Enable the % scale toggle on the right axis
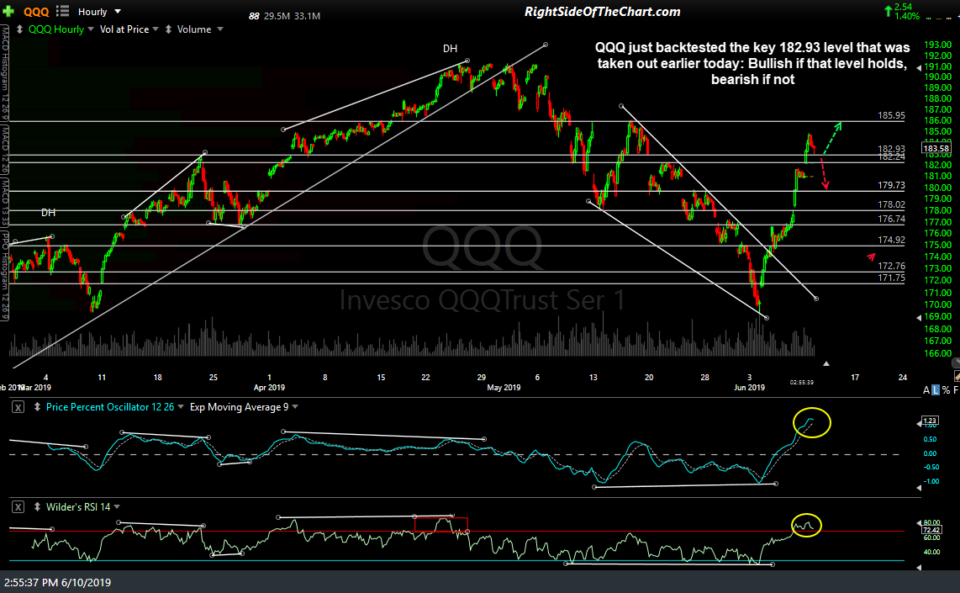Image resolution: width=960 pixels, height=593 pixels. coord(945,391)
